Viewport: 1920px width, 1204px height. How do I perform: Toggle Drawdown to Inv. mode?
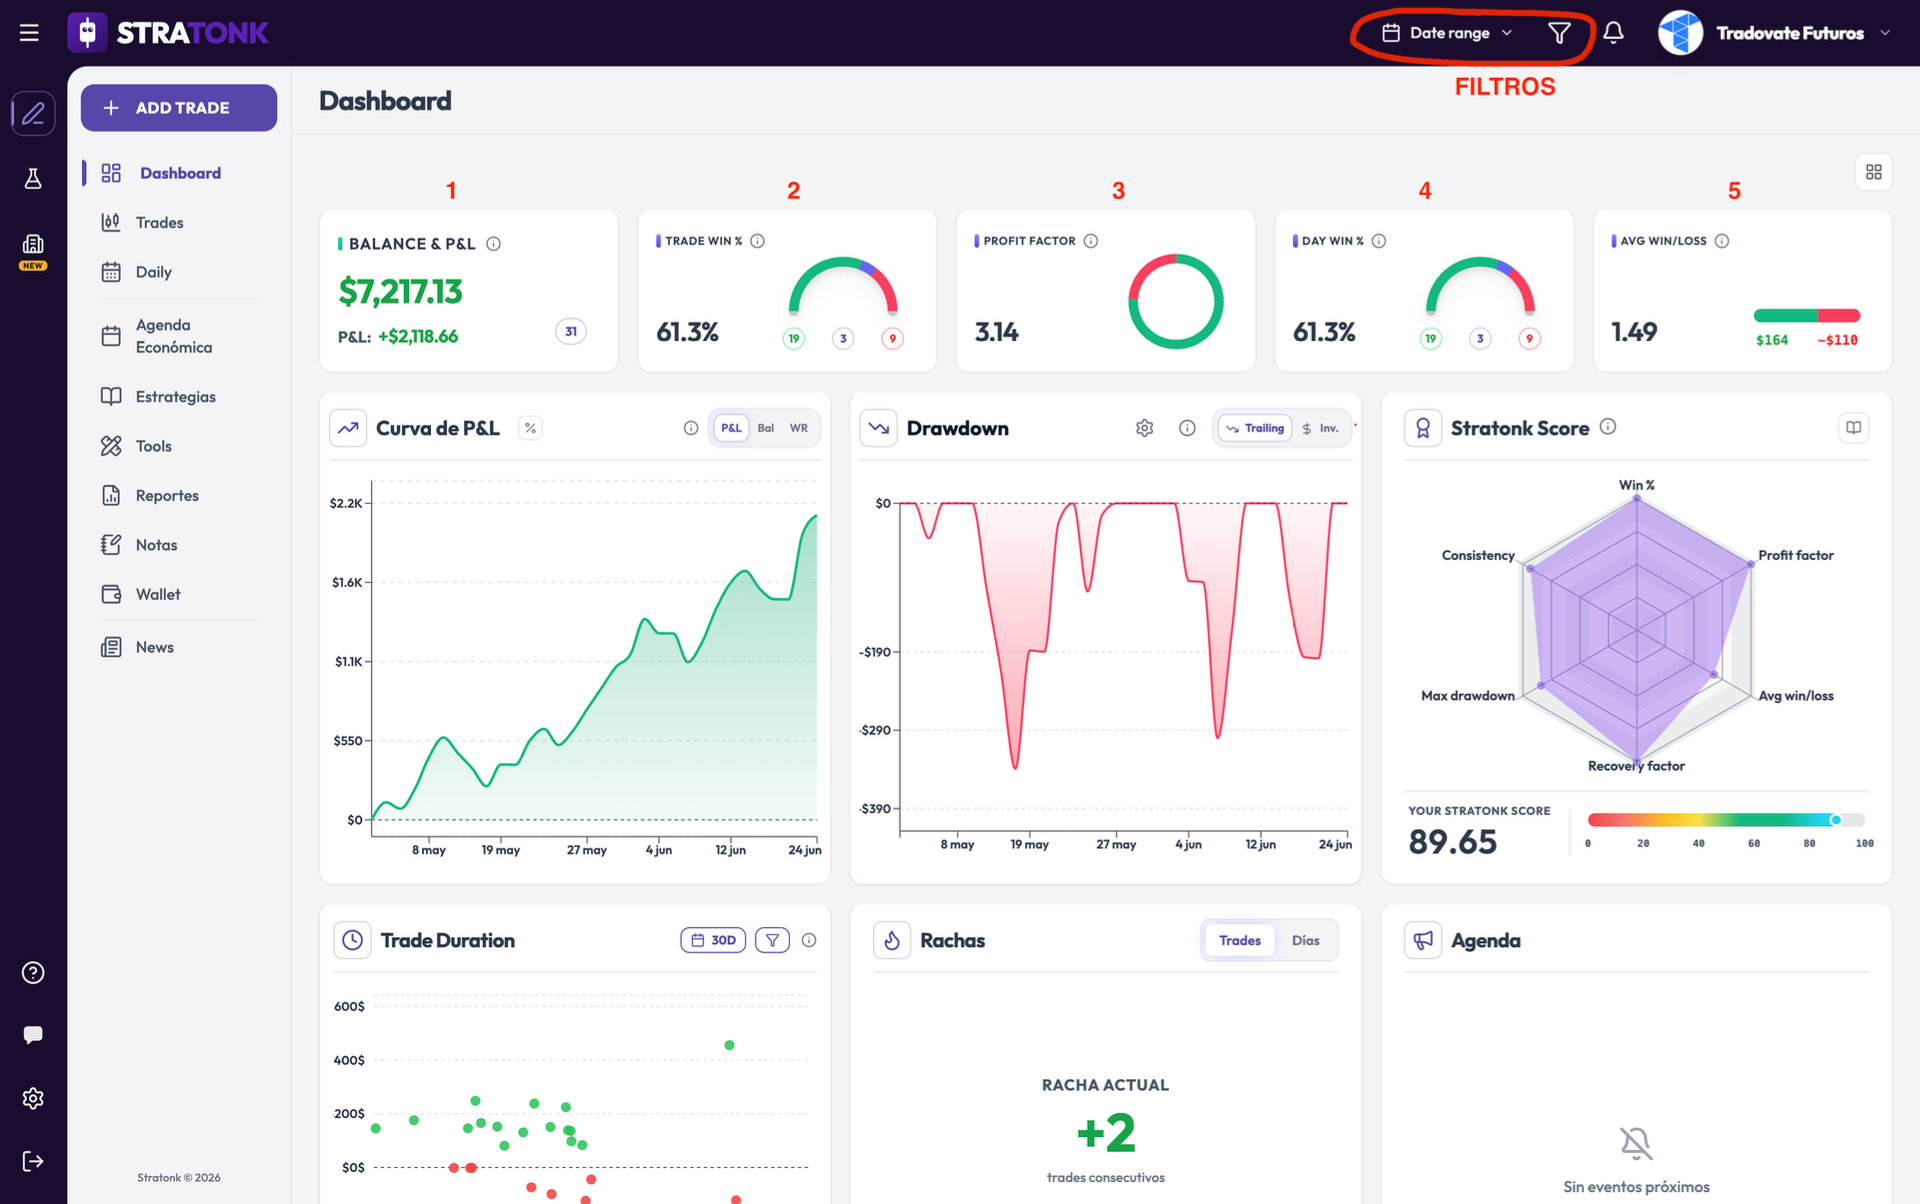pos(1321,428)
